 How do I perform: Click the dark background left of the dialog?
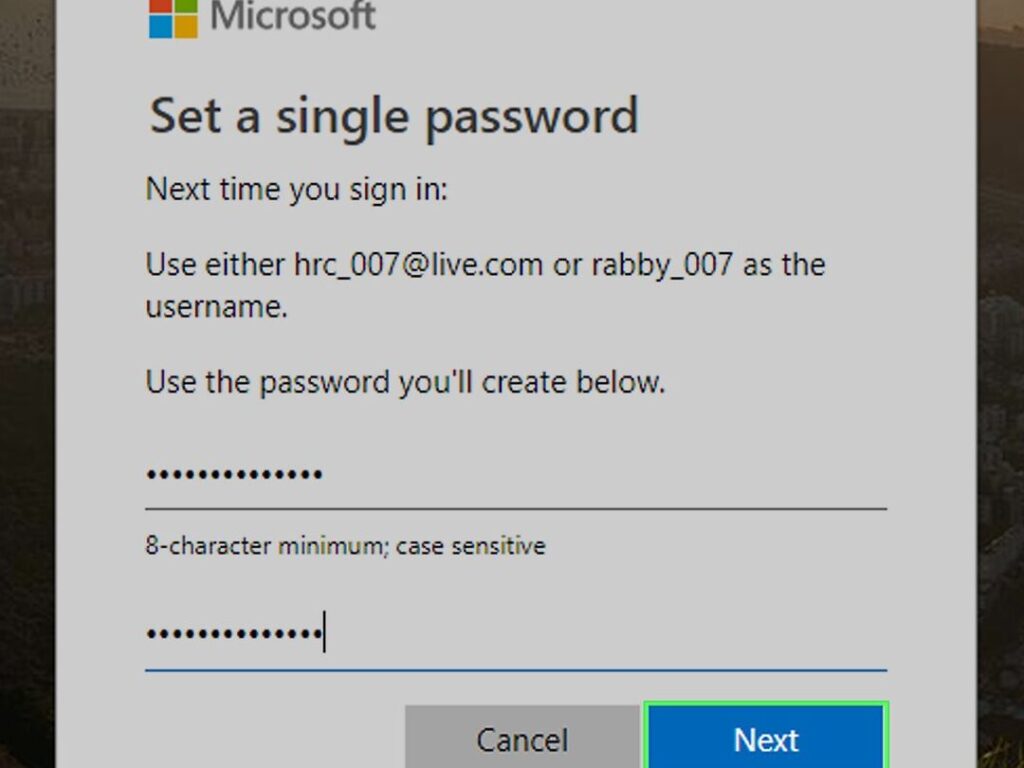27,400
